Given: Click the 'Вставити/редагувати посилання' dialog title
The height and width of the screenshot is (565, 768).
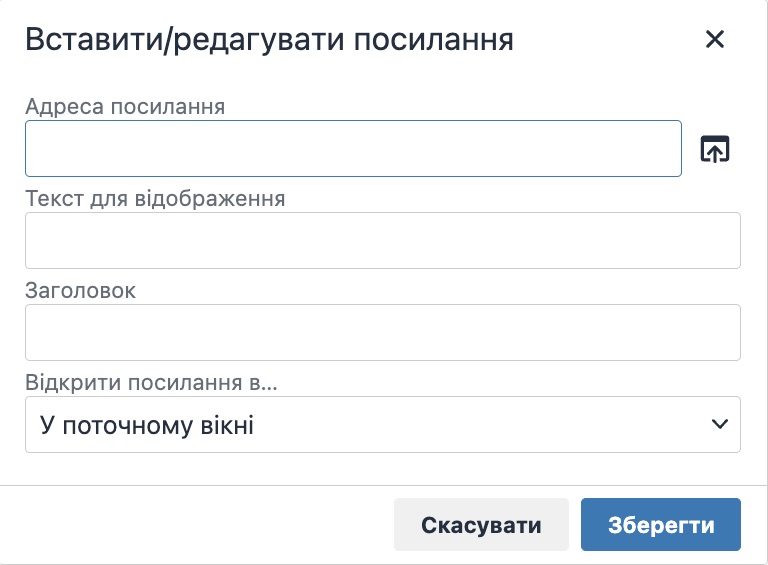Looking at the screenshot, I should (269, 40).
